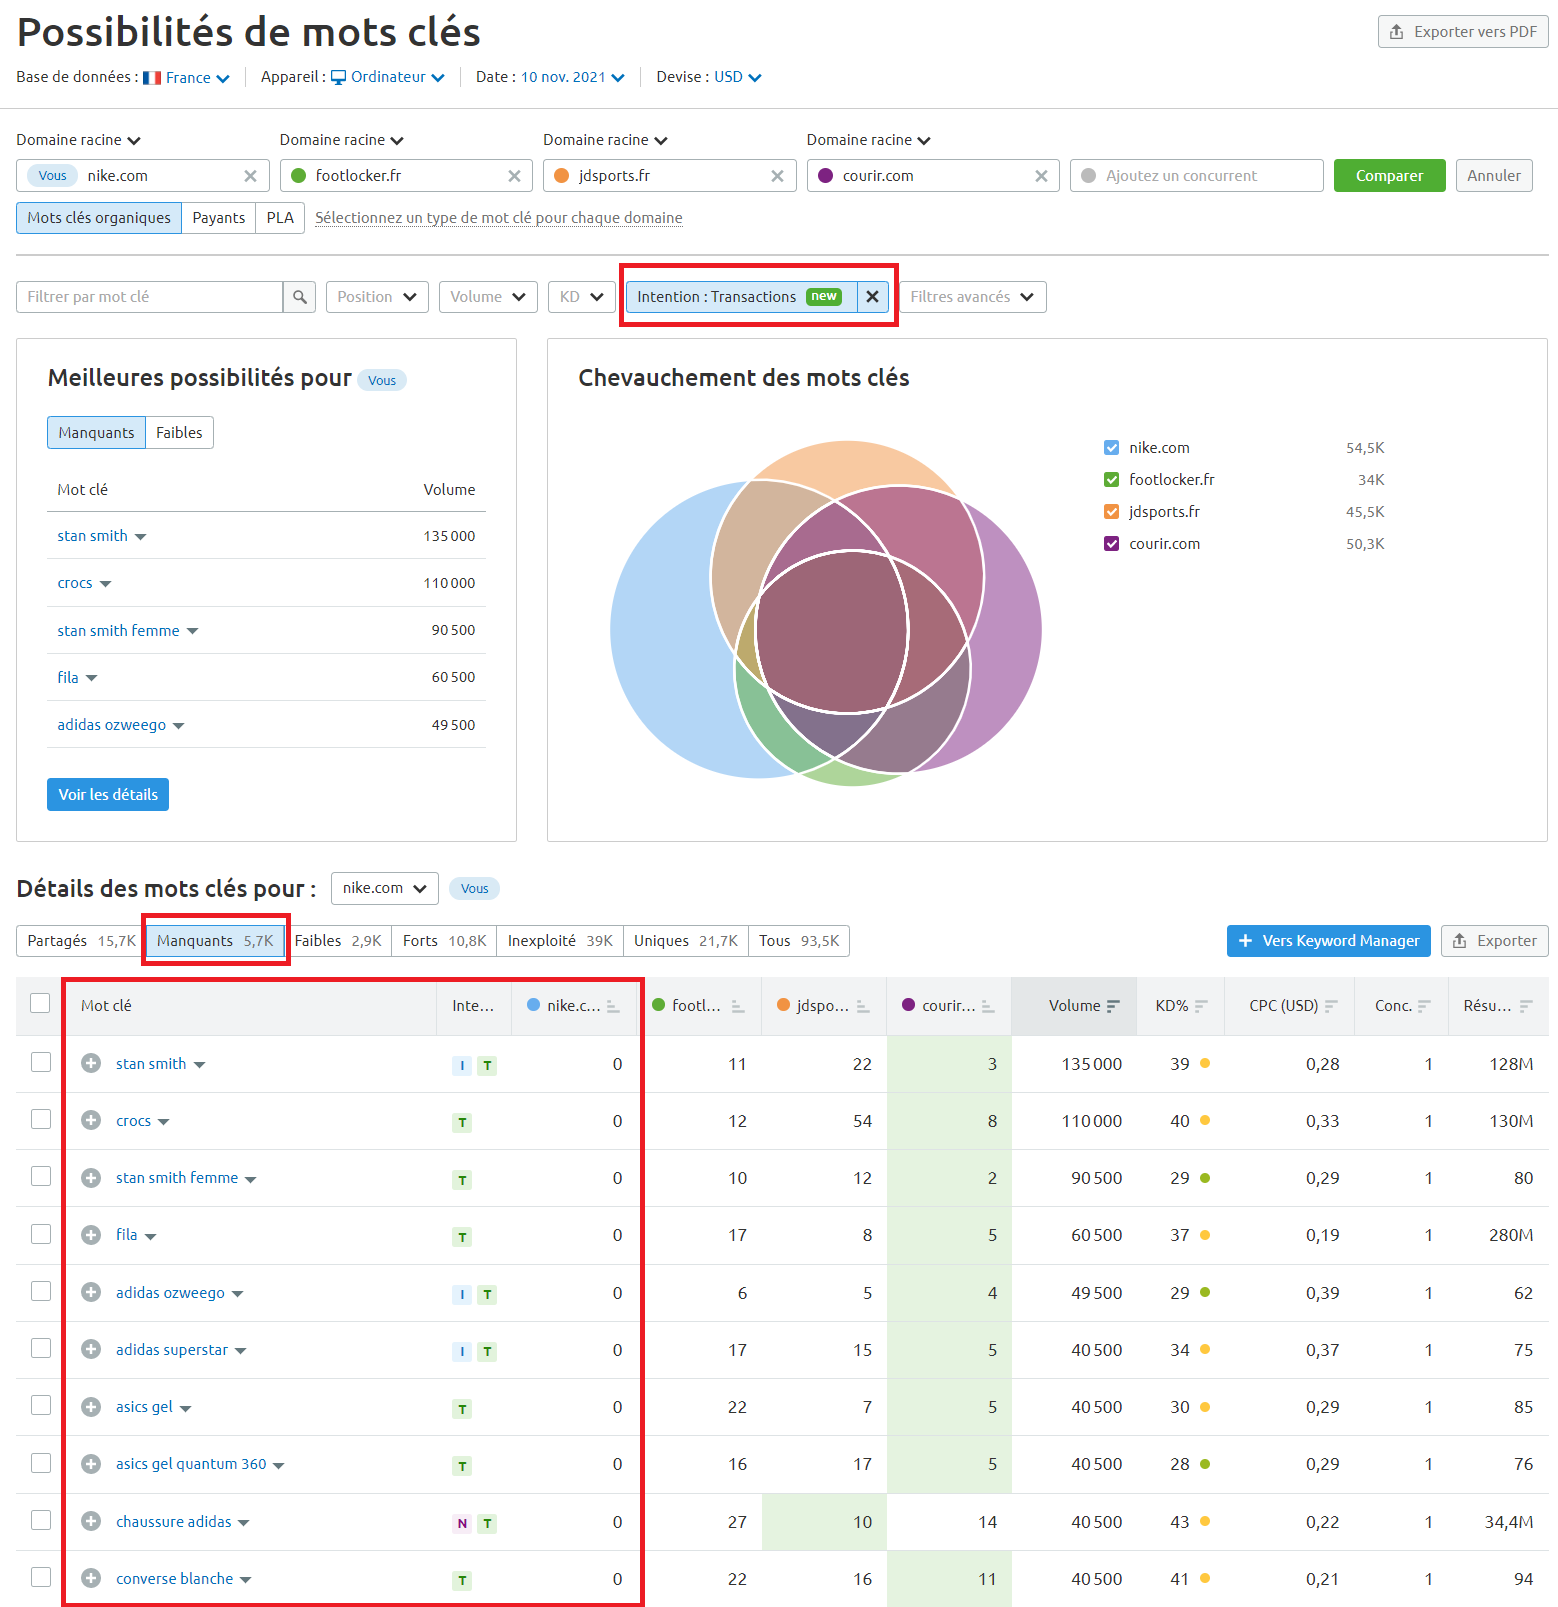Add stan smith femme with plus icon
The height and width of the screenshot is (1607, 1558).
(91, 1178)
